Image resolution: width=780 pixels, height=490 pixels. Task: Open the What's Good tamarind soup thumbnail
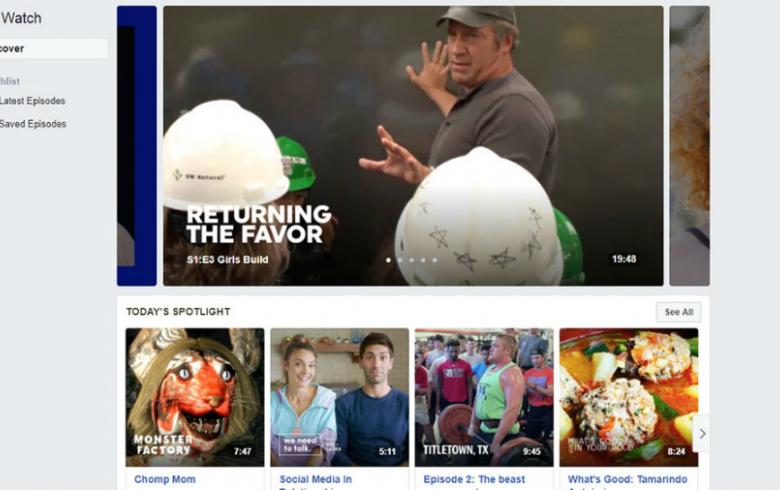pos(629,397)
